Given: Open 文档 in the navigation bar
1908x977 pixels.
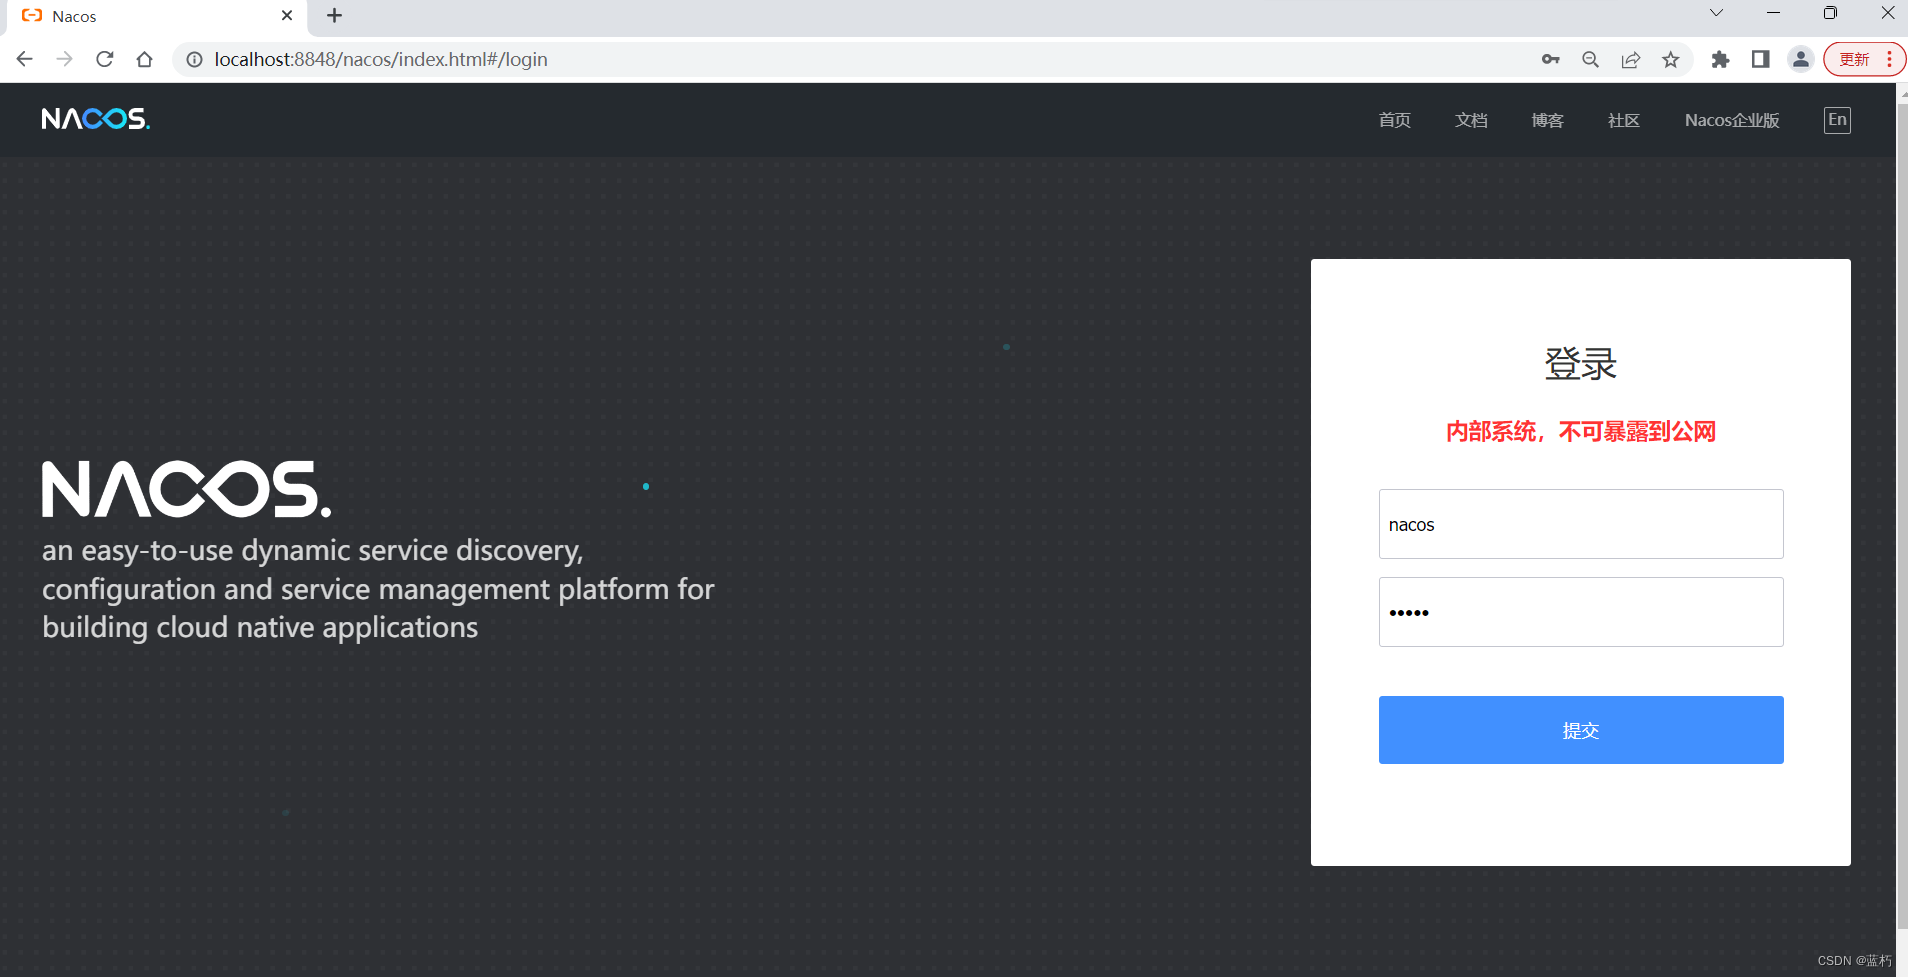Looking at the screenshot, I should point(1471,120).
